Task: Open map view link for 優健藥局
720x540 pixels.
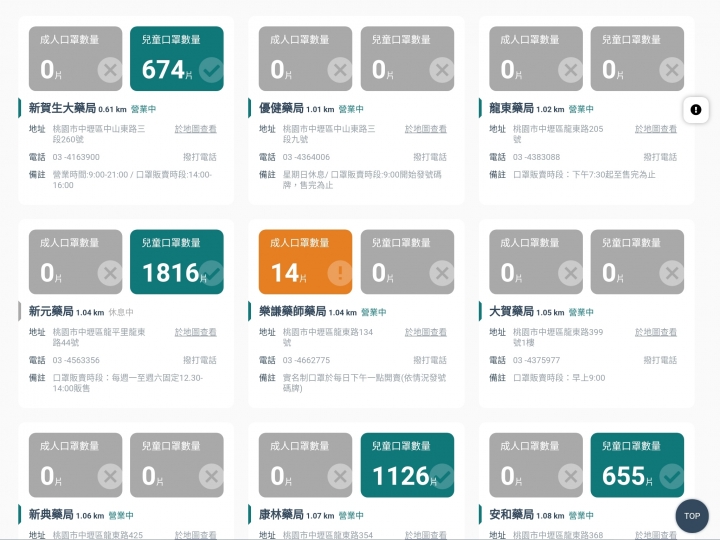Action: [426, 129]
